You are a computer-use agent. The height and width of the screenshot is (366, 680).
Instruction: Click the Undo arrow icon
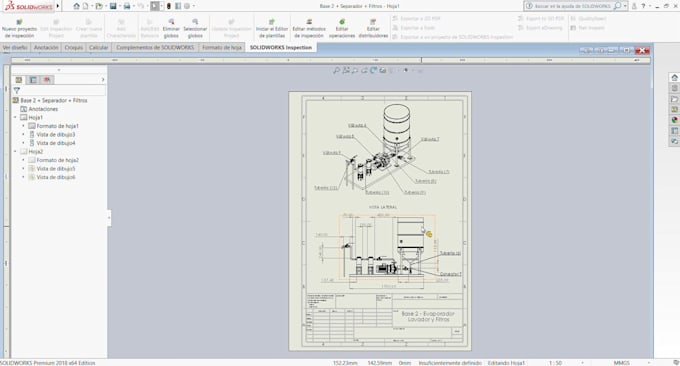coord(141,6)
